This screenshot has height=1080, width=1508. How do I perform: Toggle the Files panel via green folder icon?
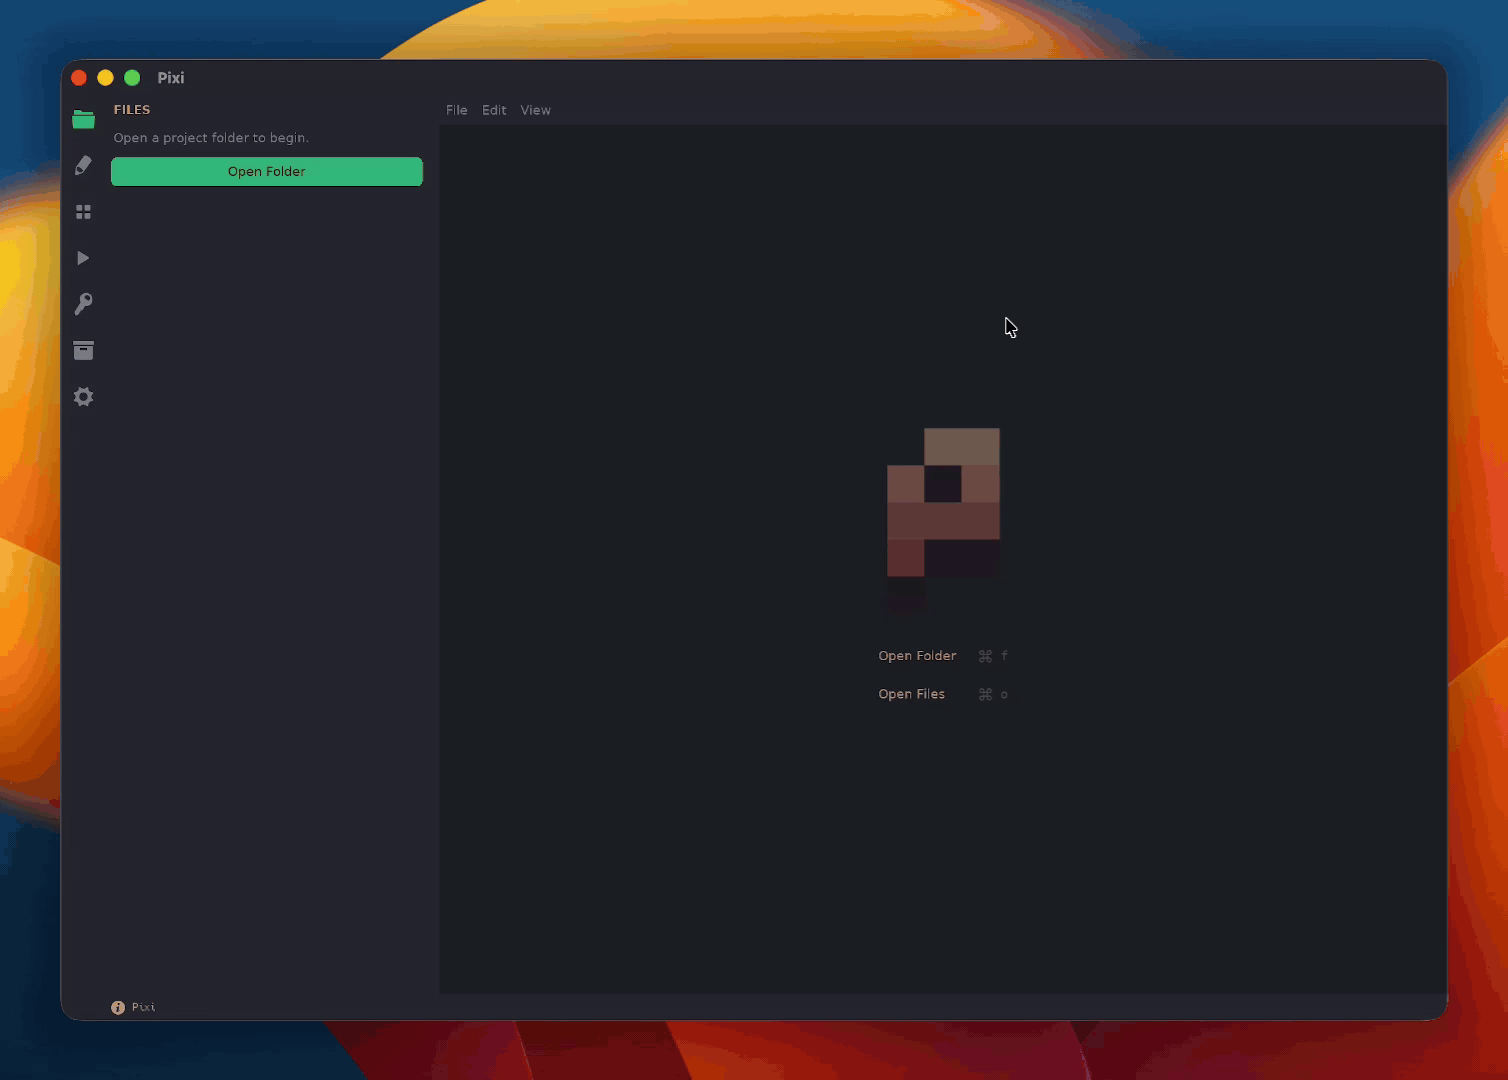[83, 118]
